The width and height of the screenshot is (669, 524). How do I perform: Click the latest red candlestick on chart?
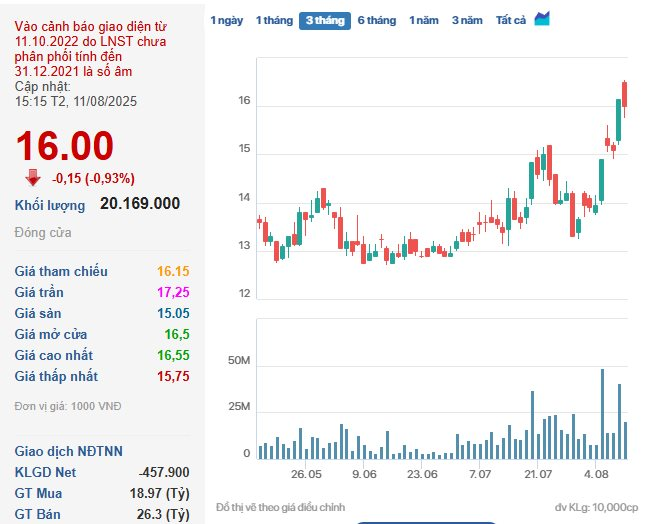[x=625, y=95]
